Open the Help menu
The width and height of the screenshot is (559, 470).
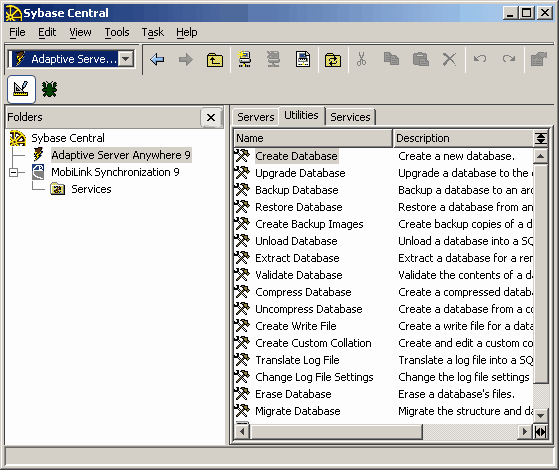(186, 32)
